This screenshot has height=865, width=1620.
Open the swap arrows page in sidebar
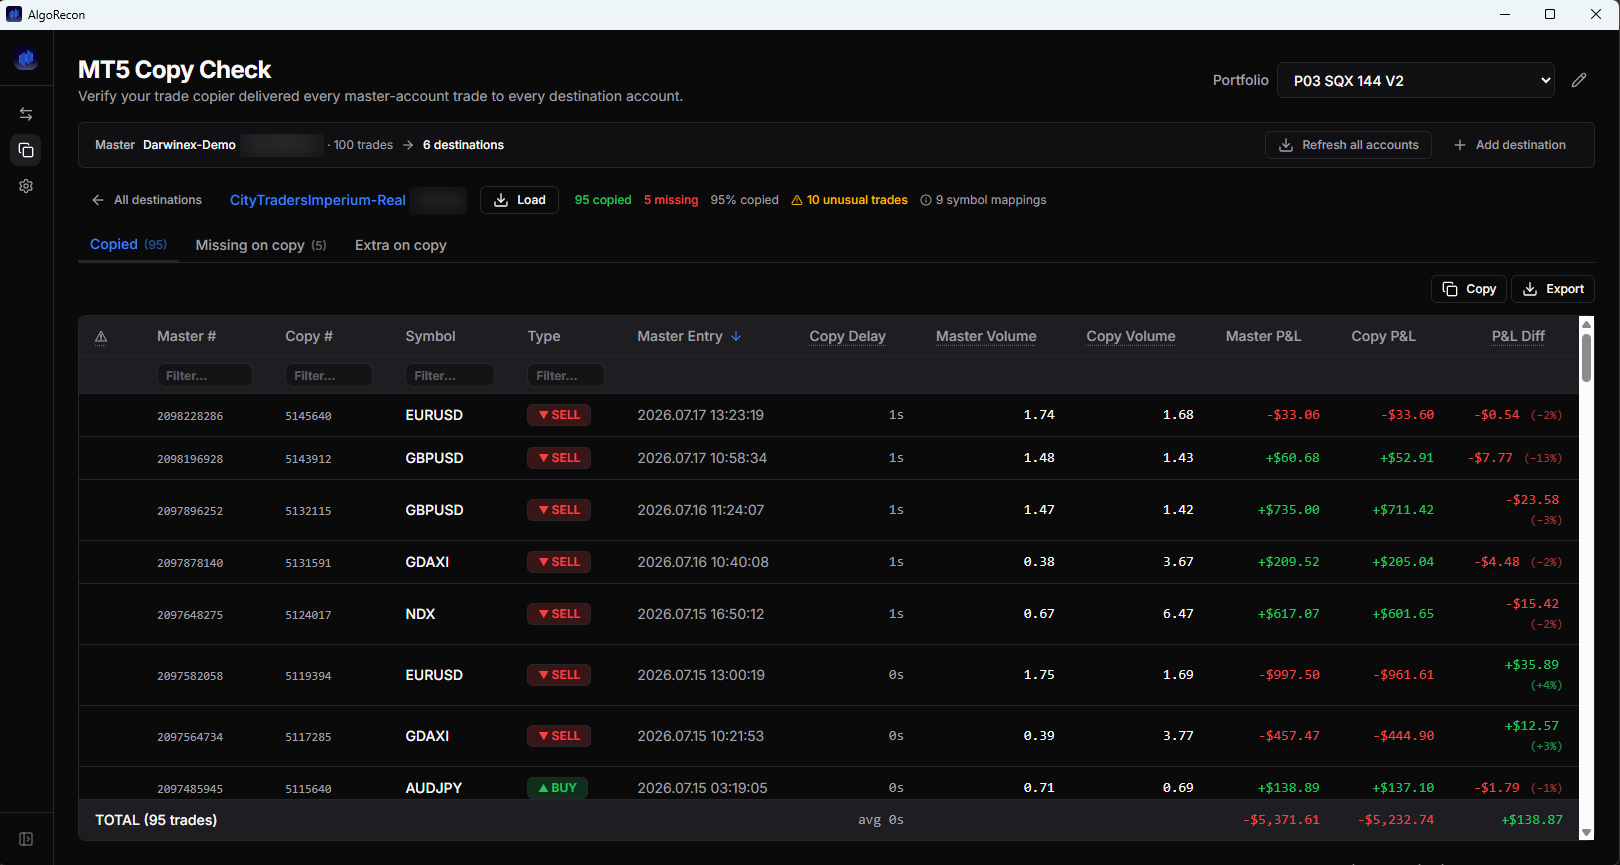pyautogui.click(x=26, y=114)
